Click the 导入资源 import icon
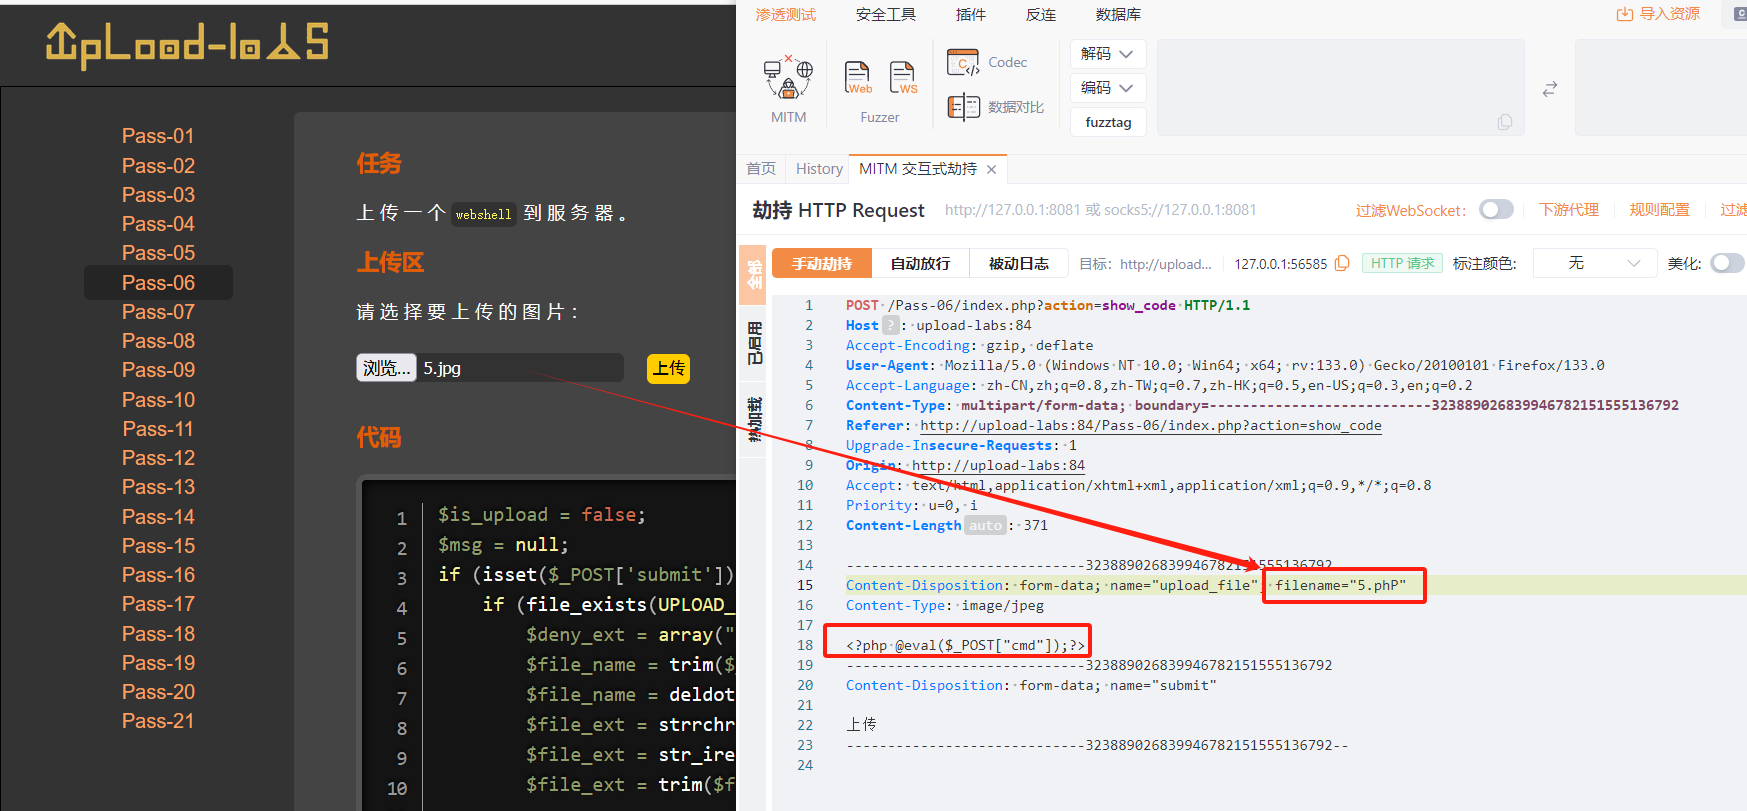This screenshot has height=811, width=1747. [x=1624, y=14]
